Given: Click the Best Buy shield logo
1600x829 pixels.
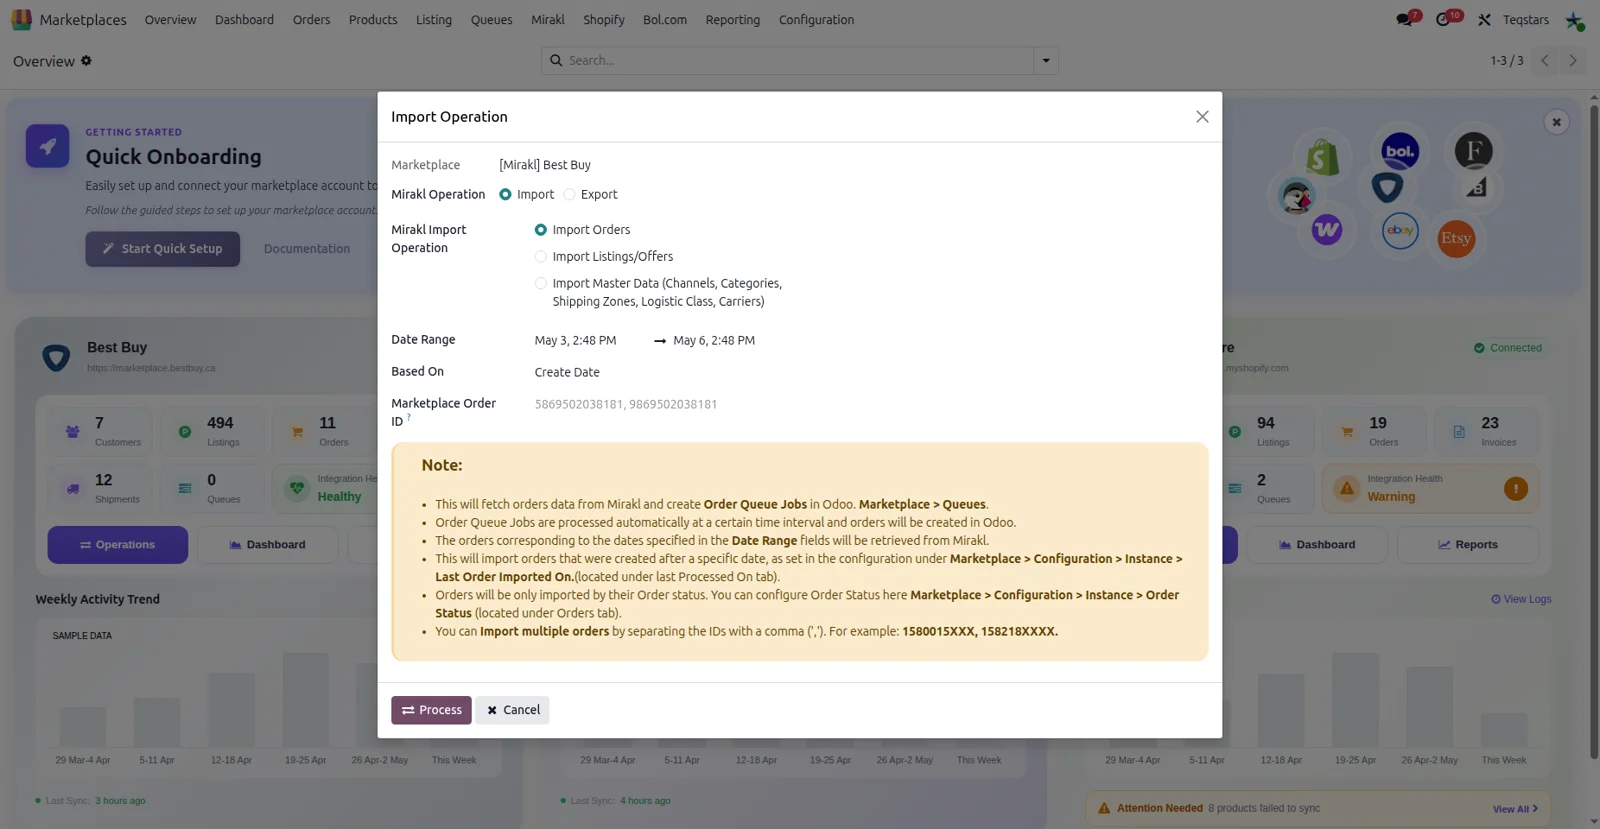Looking at the screenshot, I should [x=56, y=357].
